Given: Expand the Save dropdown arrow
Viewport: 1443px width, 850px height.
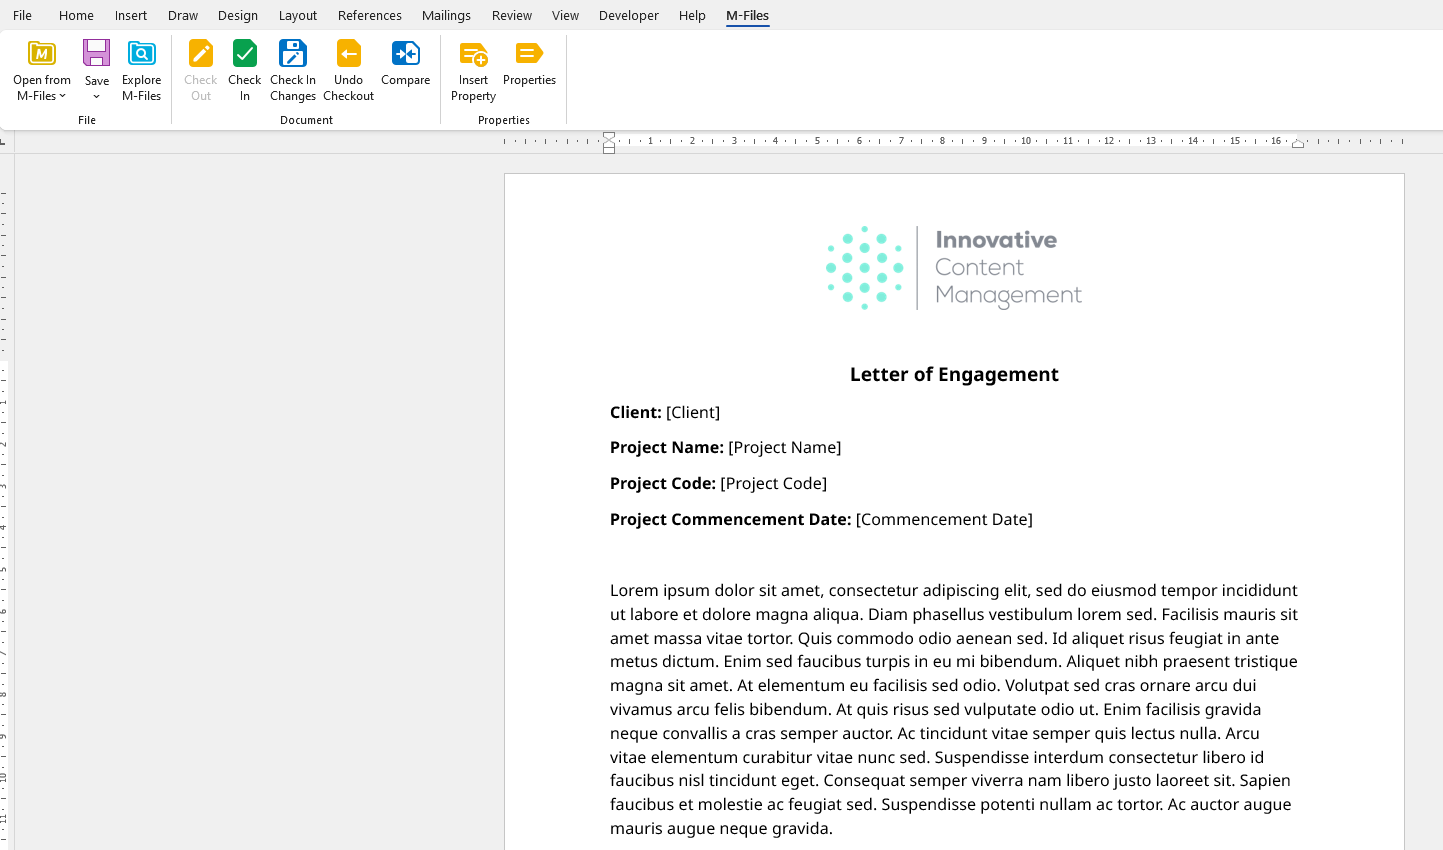Looking at the screenshot, I should 97,97.
